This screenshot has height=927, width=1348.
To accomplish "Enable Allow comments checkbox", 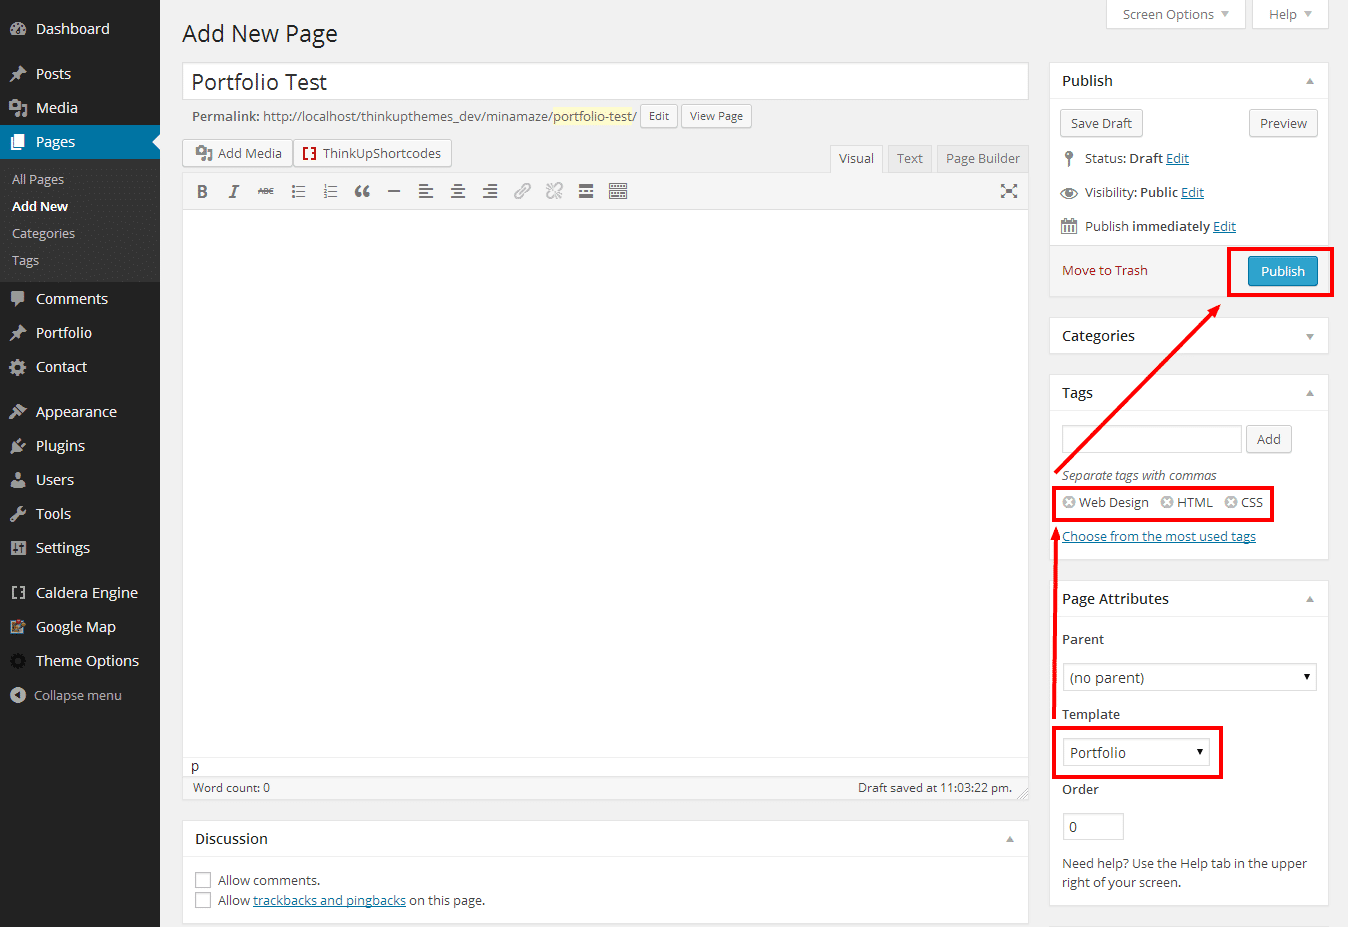I will (x=203, y=880).
